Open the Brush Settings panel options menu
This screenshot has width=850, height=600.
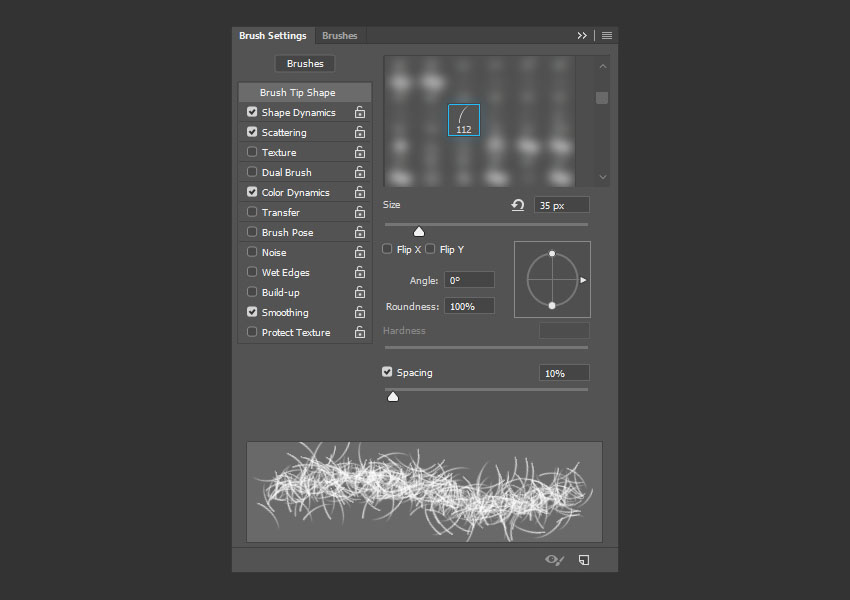point(607,36)
